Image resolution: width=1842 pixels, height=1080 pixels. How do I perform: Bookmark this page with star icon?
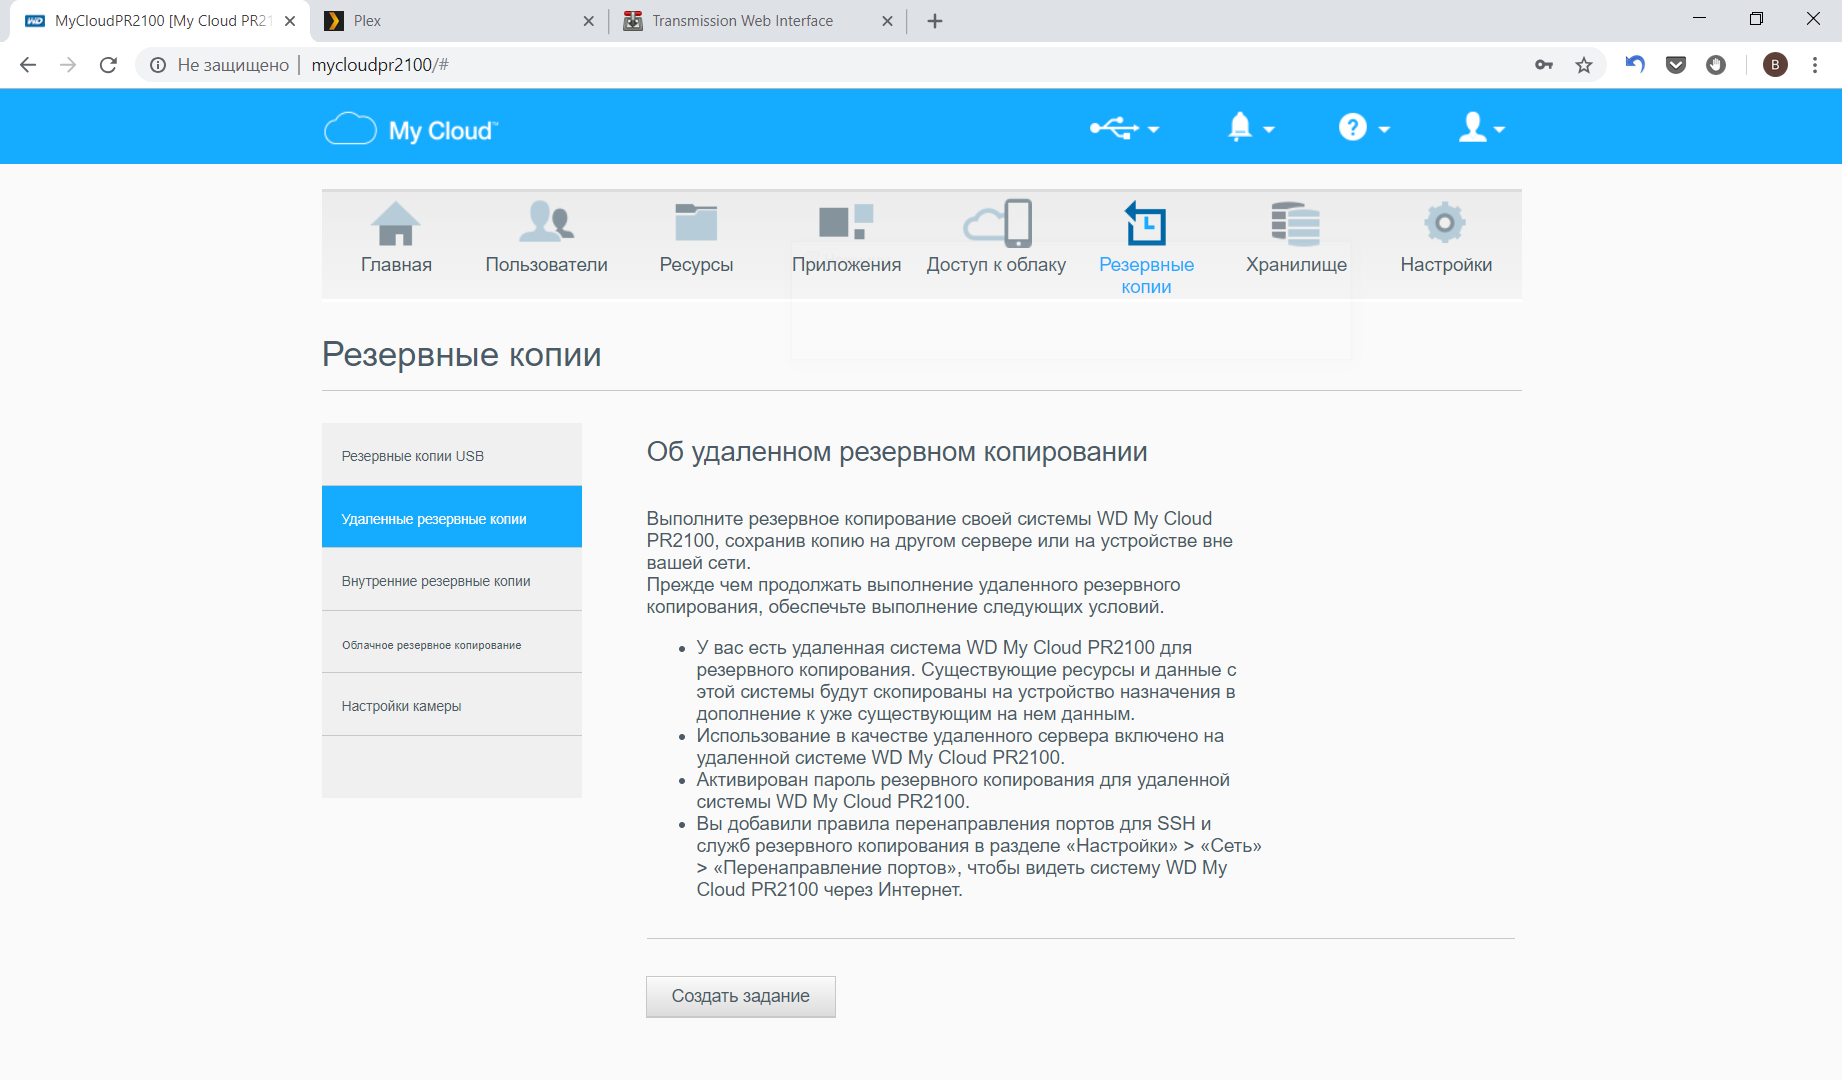(x=1584, y=65)
